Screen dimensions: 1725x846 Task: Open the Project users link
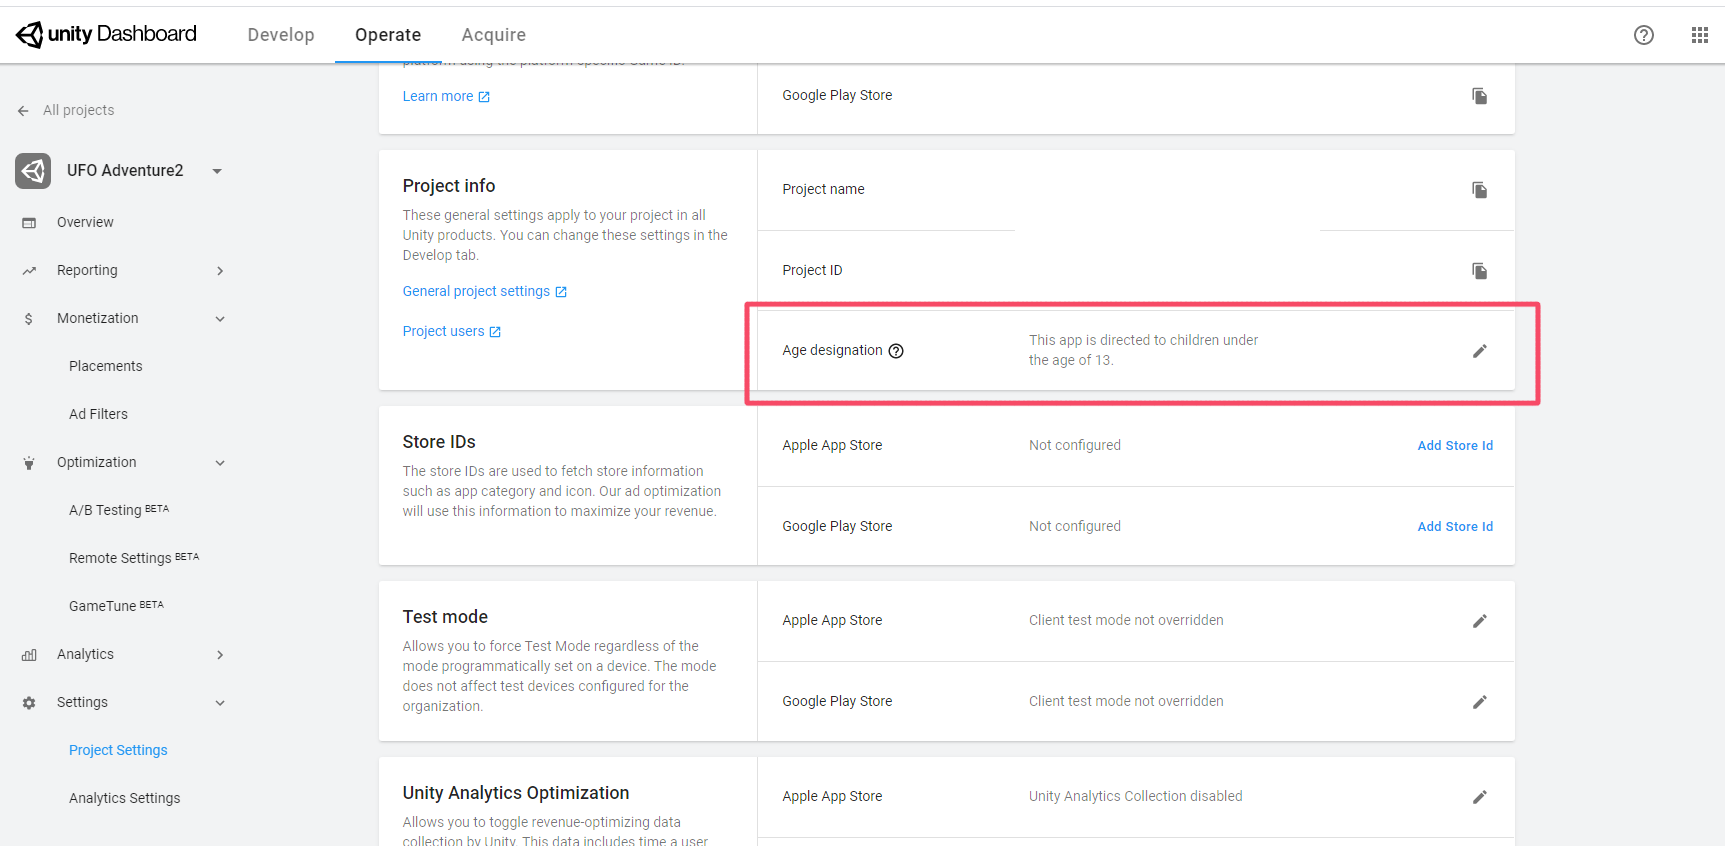443,332
